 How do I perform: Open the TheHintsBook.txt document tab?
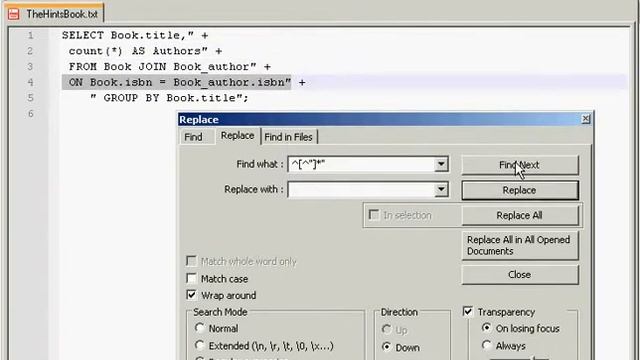(56, 13)
